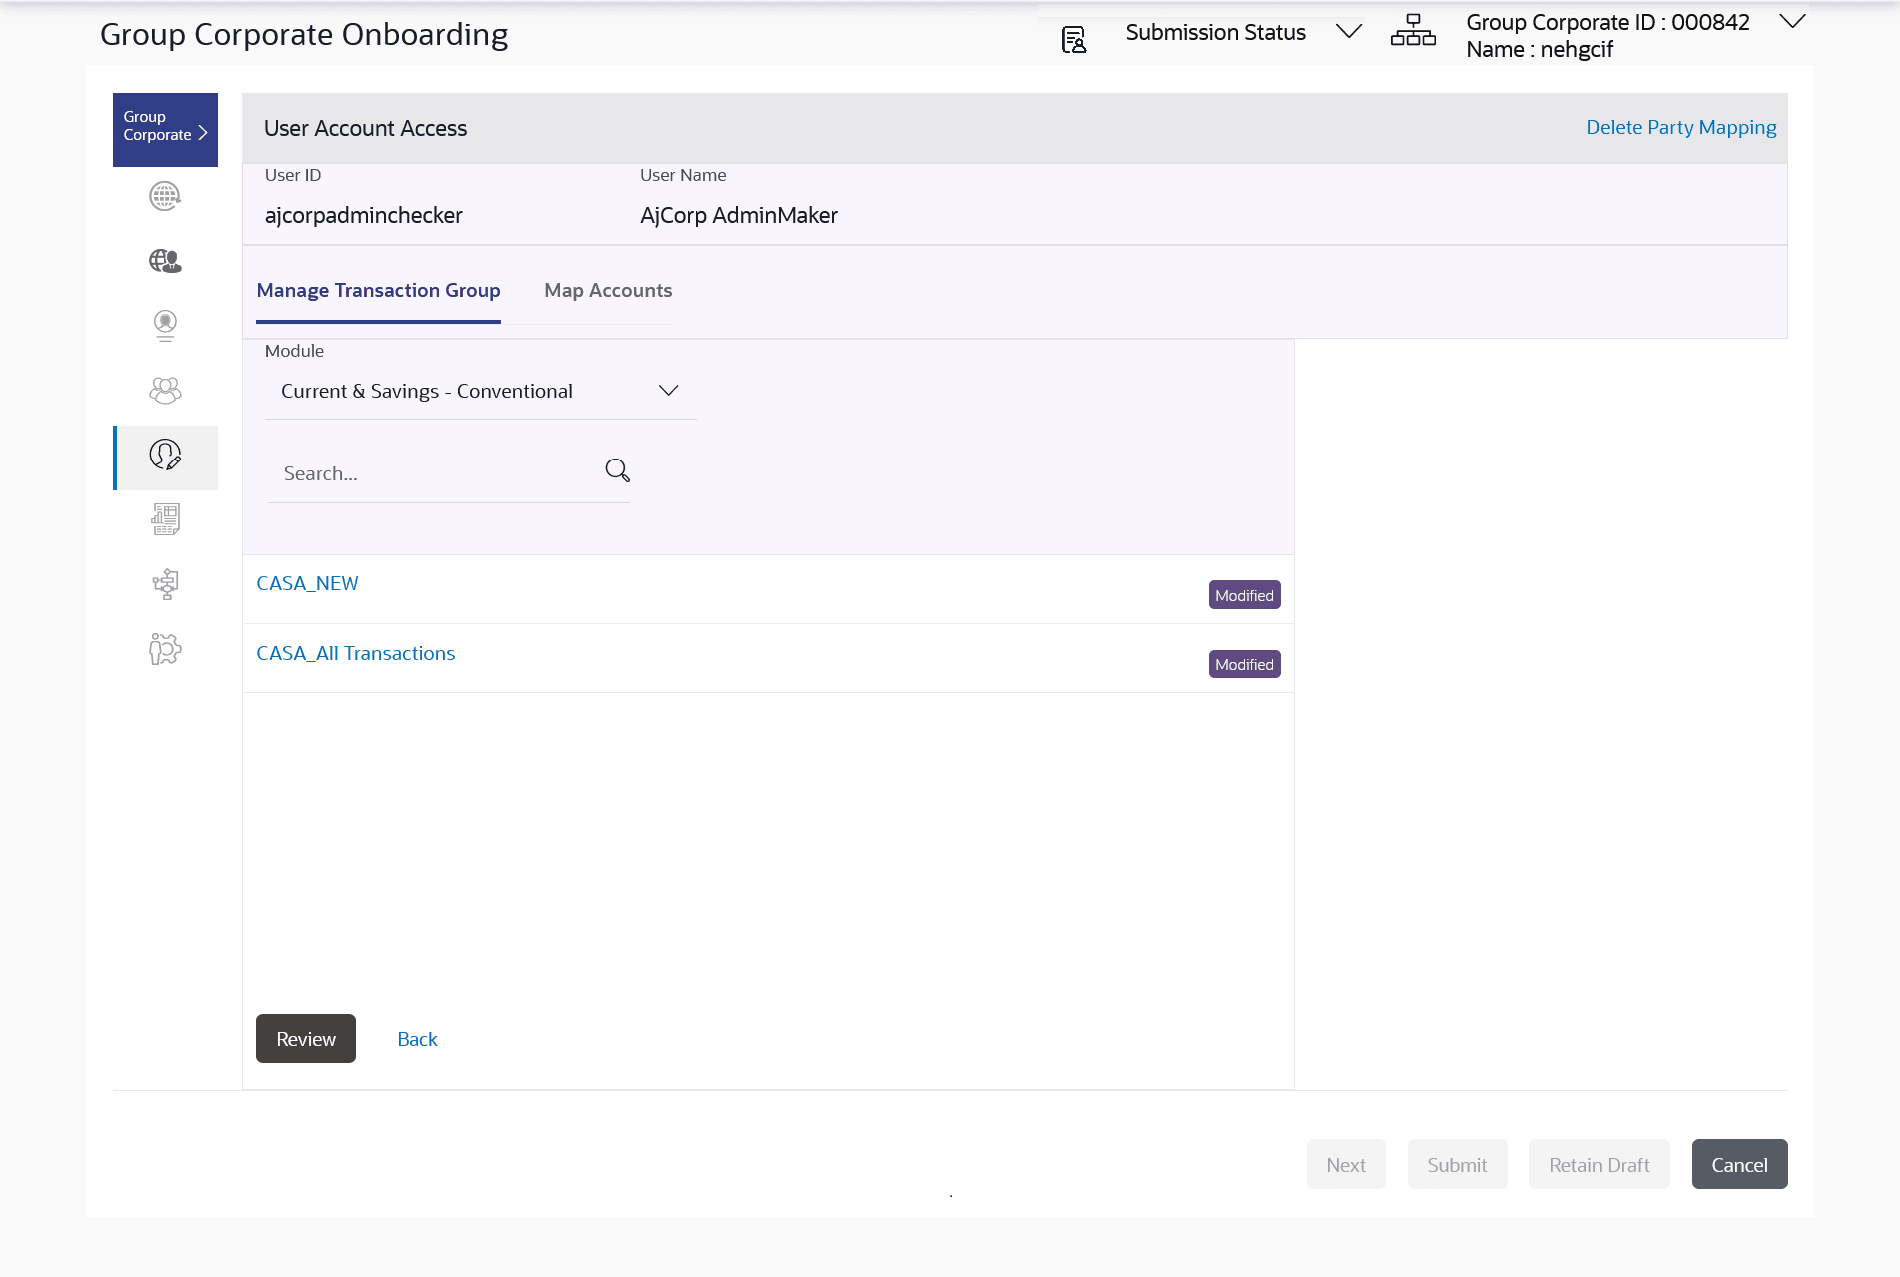Click the organization hierarchy icon in header

pos(1412,31)
